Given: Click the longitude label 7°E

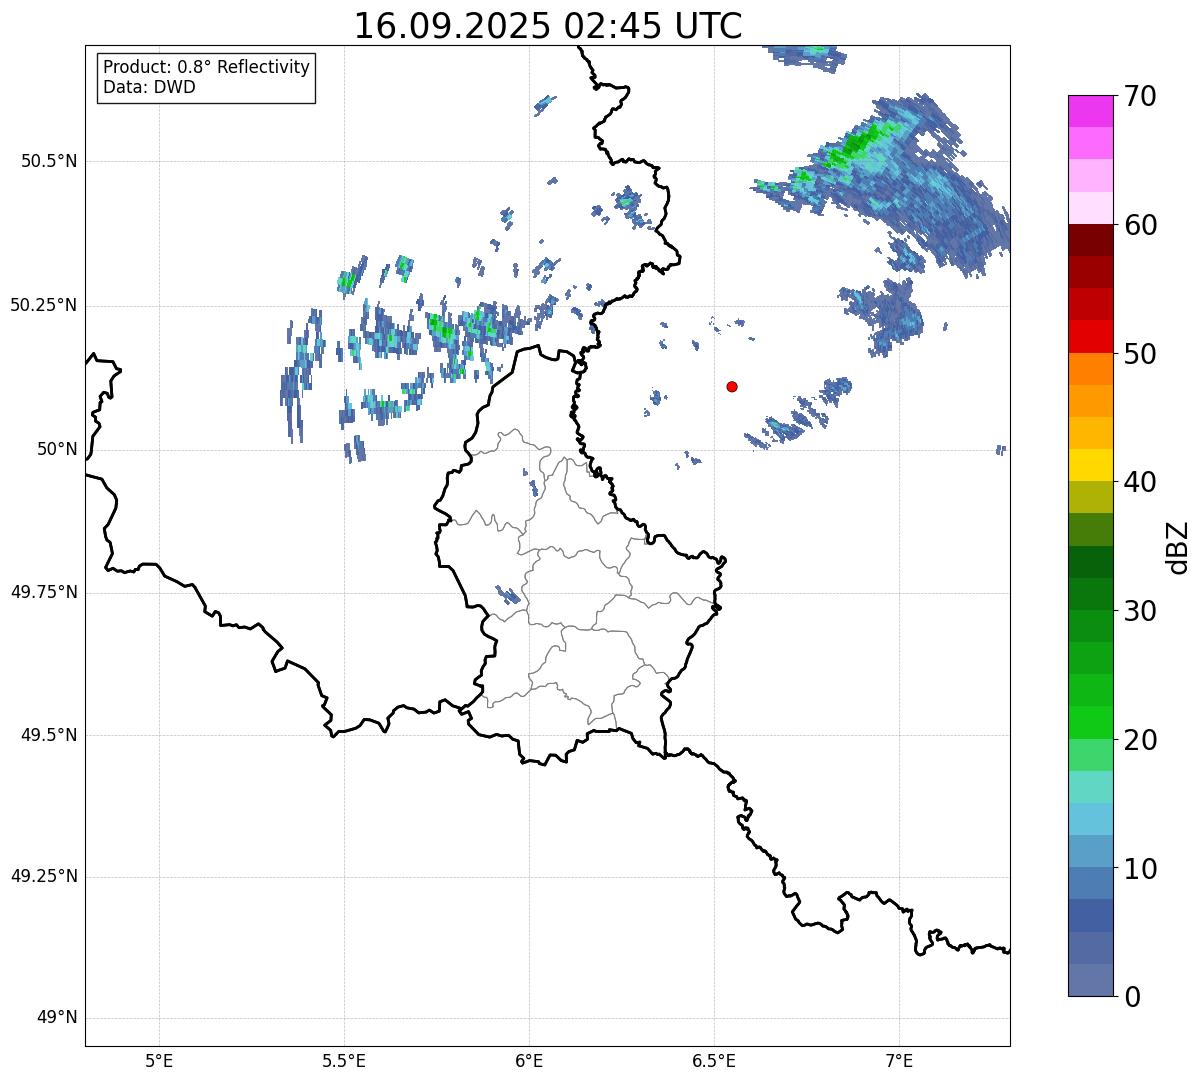Looking at the screenshot, I should 899,1060.
